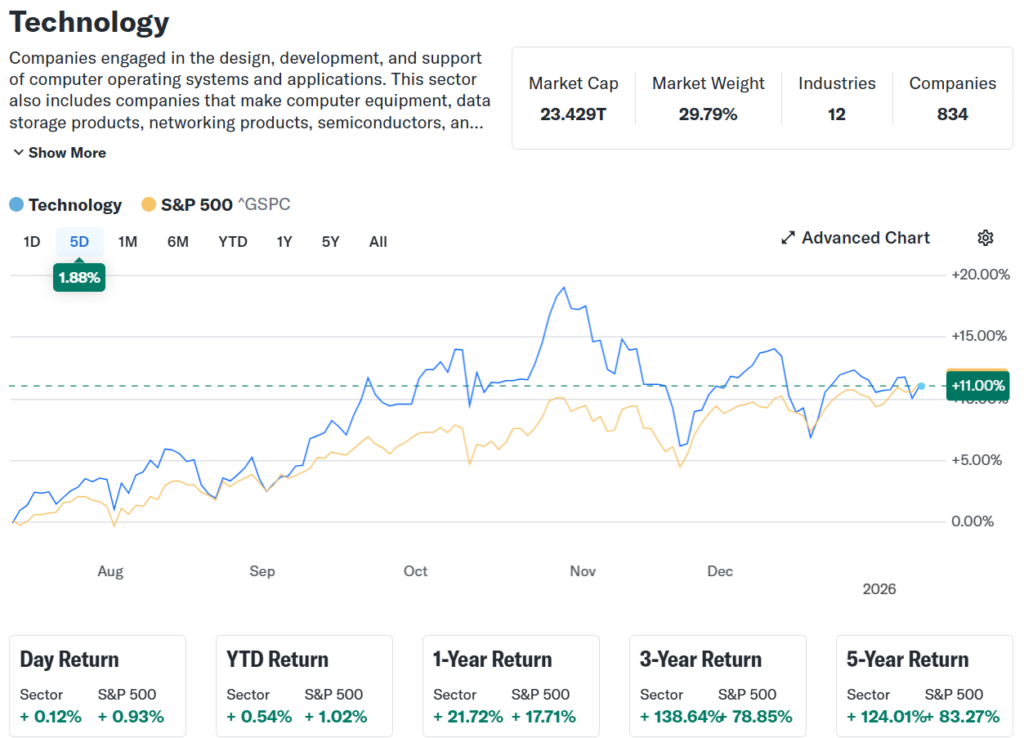The height and width of the screenshot is (738, 1024).
Task: Open the Advanced Chart link
Action: 865,238
